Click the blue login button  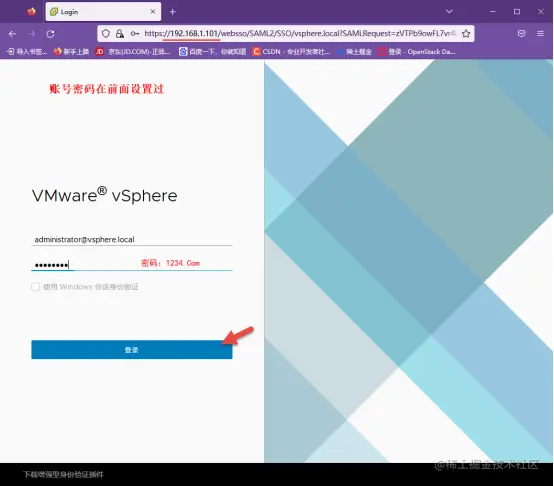click(132, 350)
